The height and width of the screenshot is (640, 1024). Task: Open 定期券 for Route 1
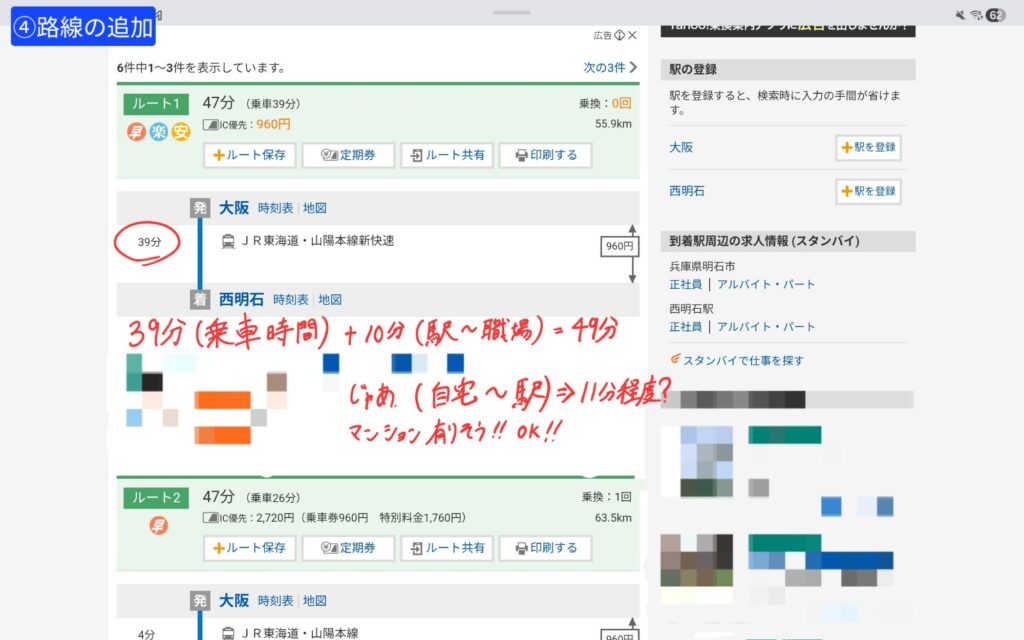coord(348,155)
